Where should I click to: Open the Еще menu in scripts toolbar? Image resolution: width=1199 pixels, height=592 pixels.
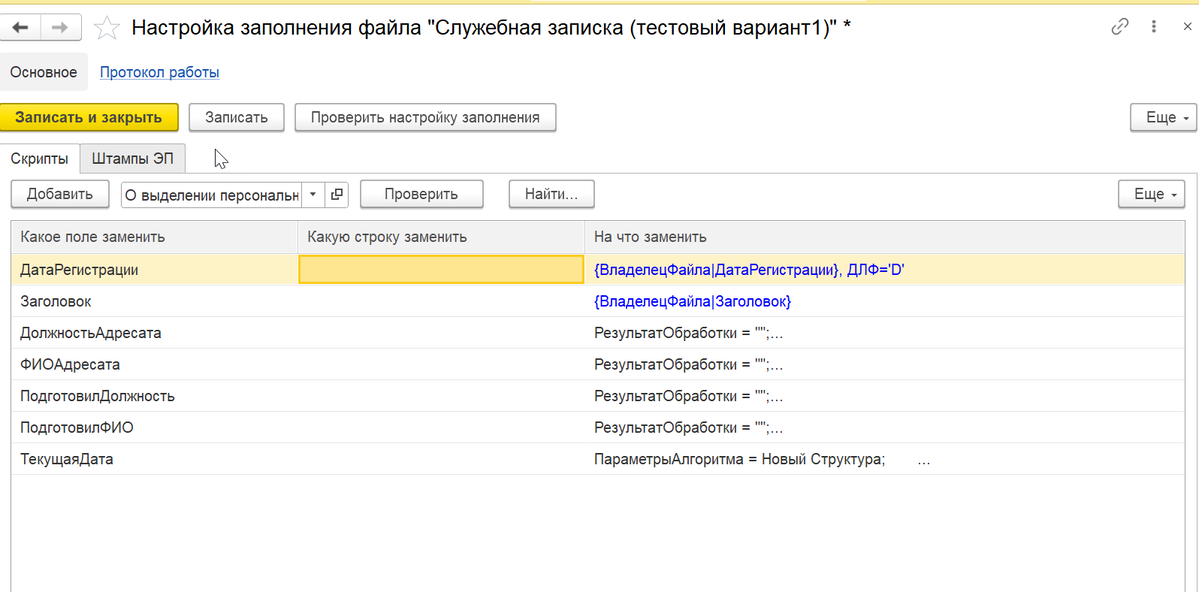1152,194
